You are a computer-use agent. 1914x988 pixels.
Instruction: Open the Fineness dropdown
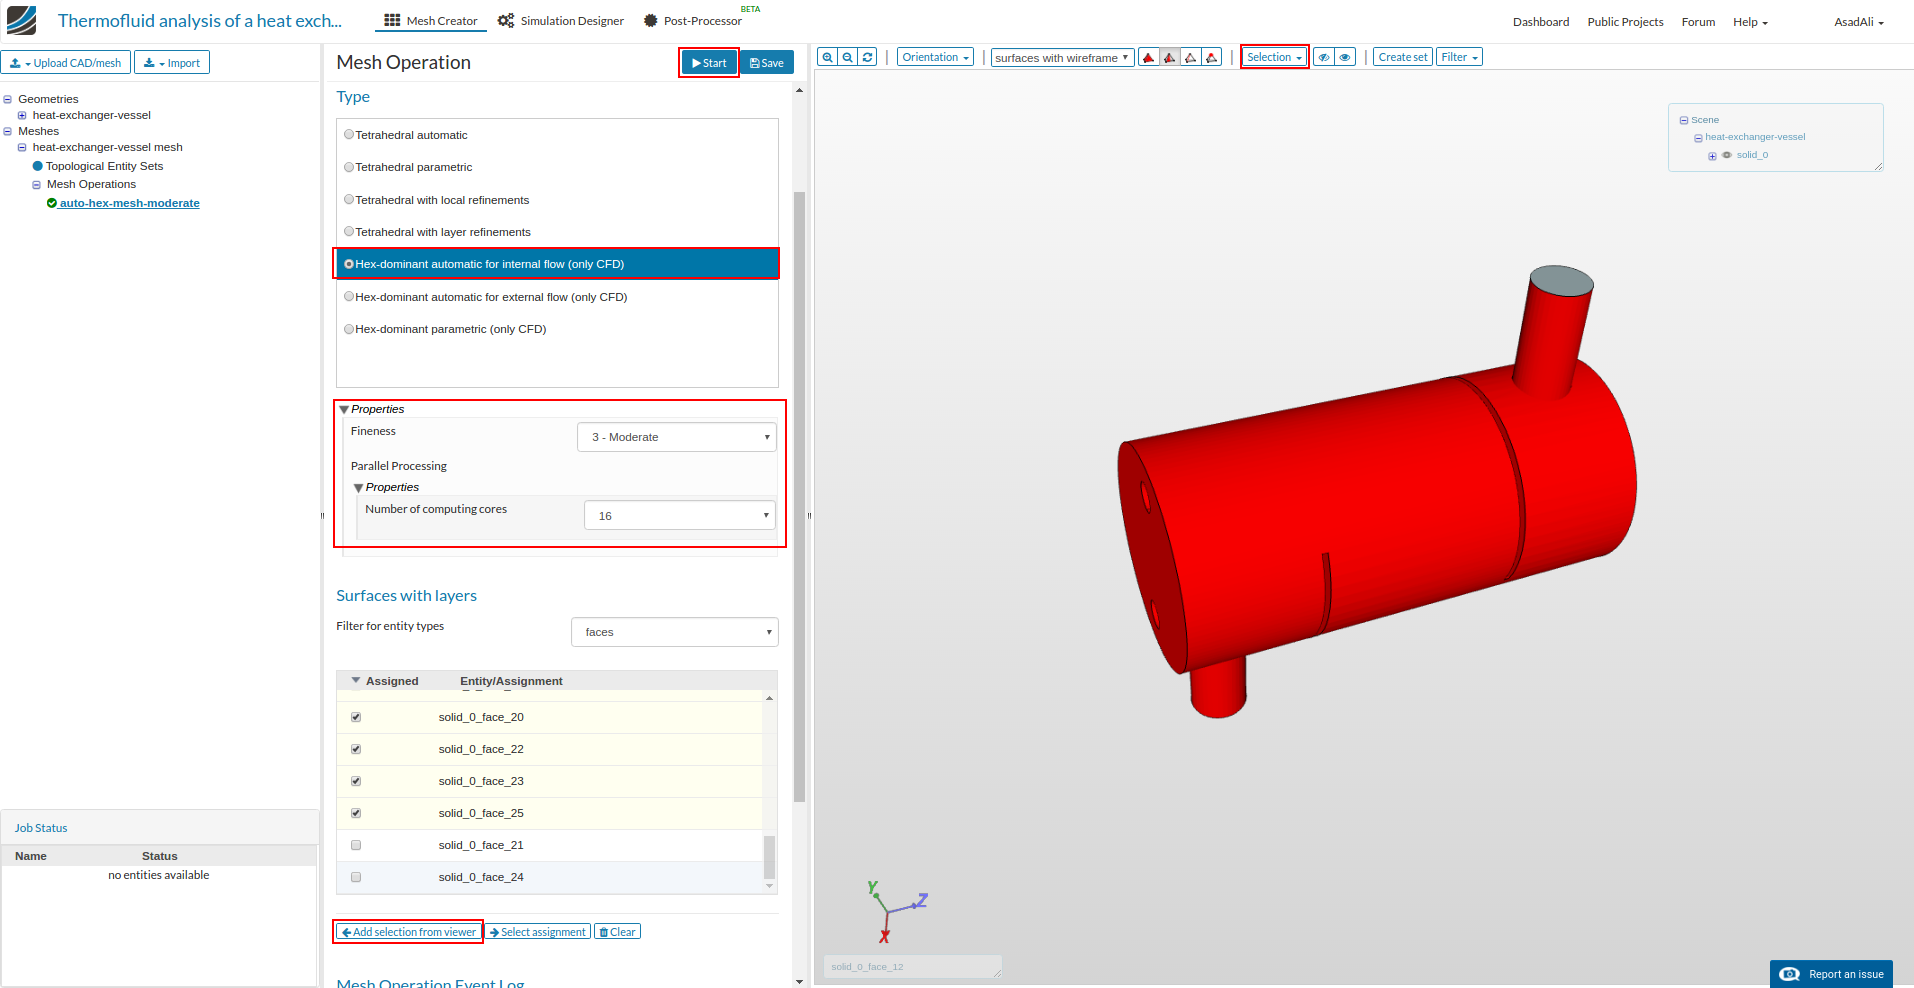677,437
